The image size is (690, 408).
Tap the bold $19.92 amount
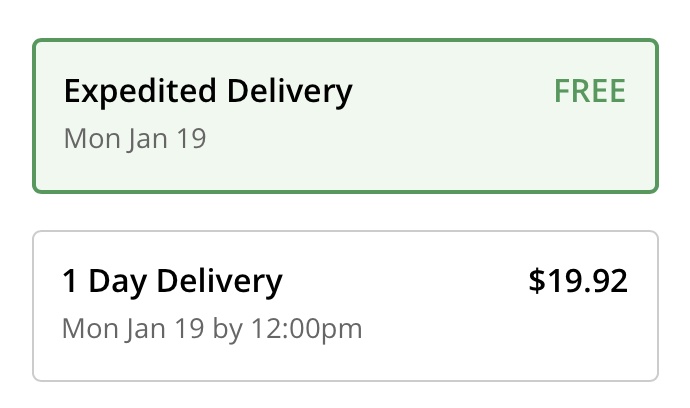tap(578, 282)
